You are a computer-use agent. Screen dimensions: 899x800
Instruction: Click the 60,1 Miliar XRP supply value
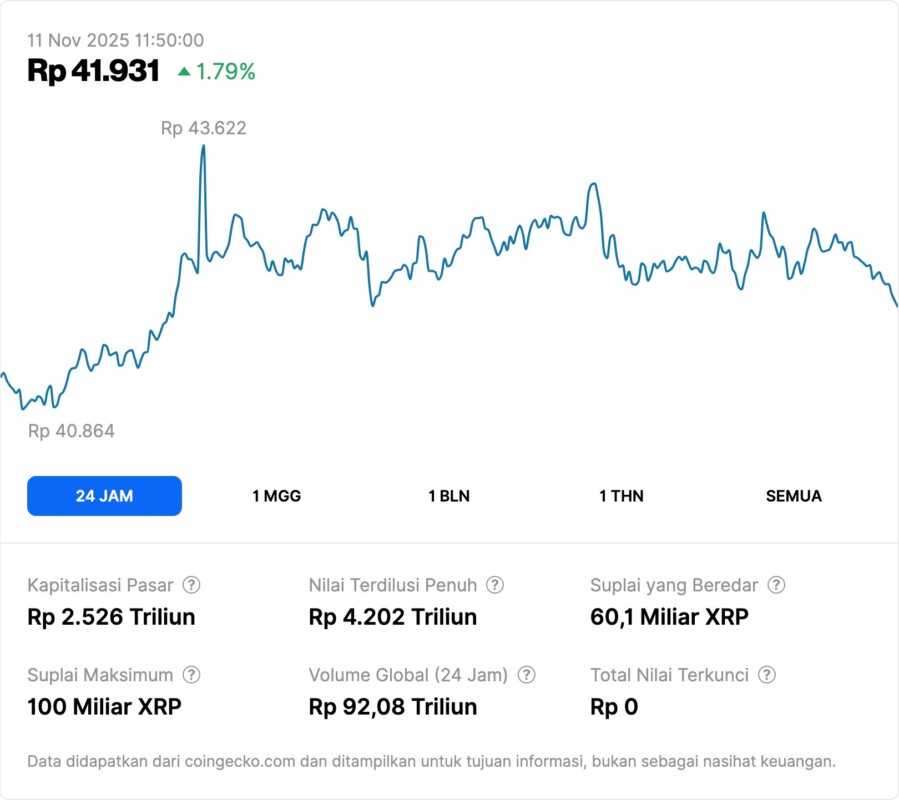pyautogui.click(x=669, y=617)
